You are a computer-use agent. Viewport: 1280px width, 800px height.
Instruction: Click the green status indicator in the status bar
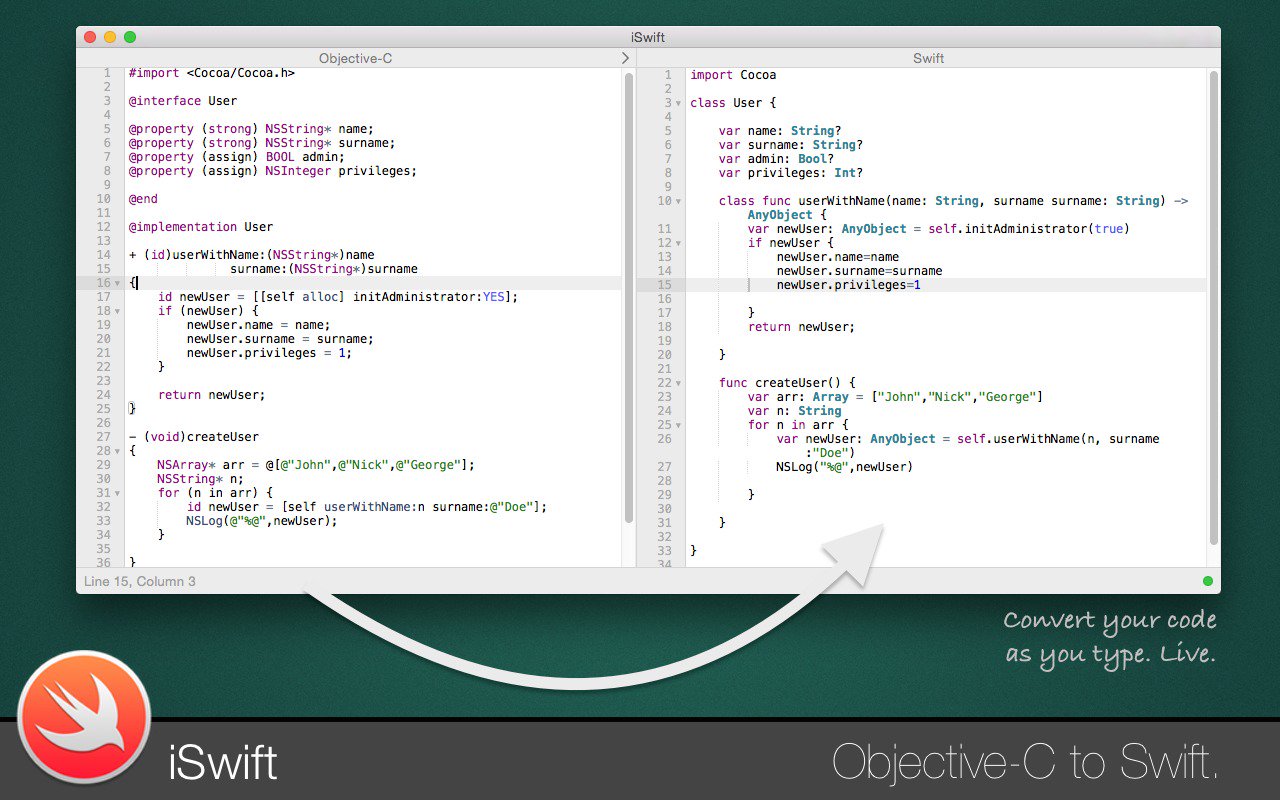(x=1207, y=580)
